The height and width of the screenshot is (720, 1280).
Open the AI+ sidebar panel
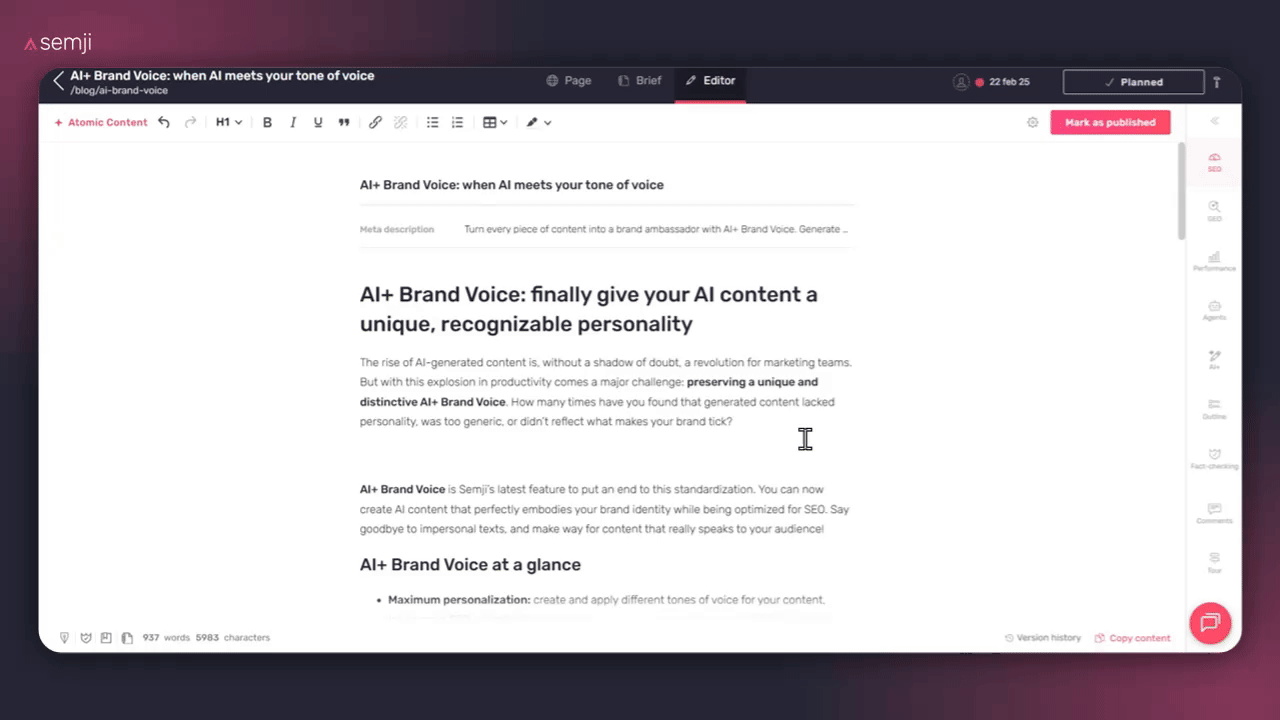click(x=1214, y=361)
